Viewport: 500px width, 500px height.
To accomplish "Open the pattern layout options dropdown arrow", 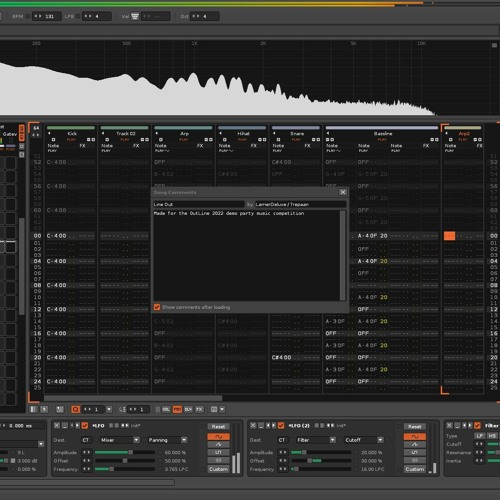I will click(x=222, y=409).
